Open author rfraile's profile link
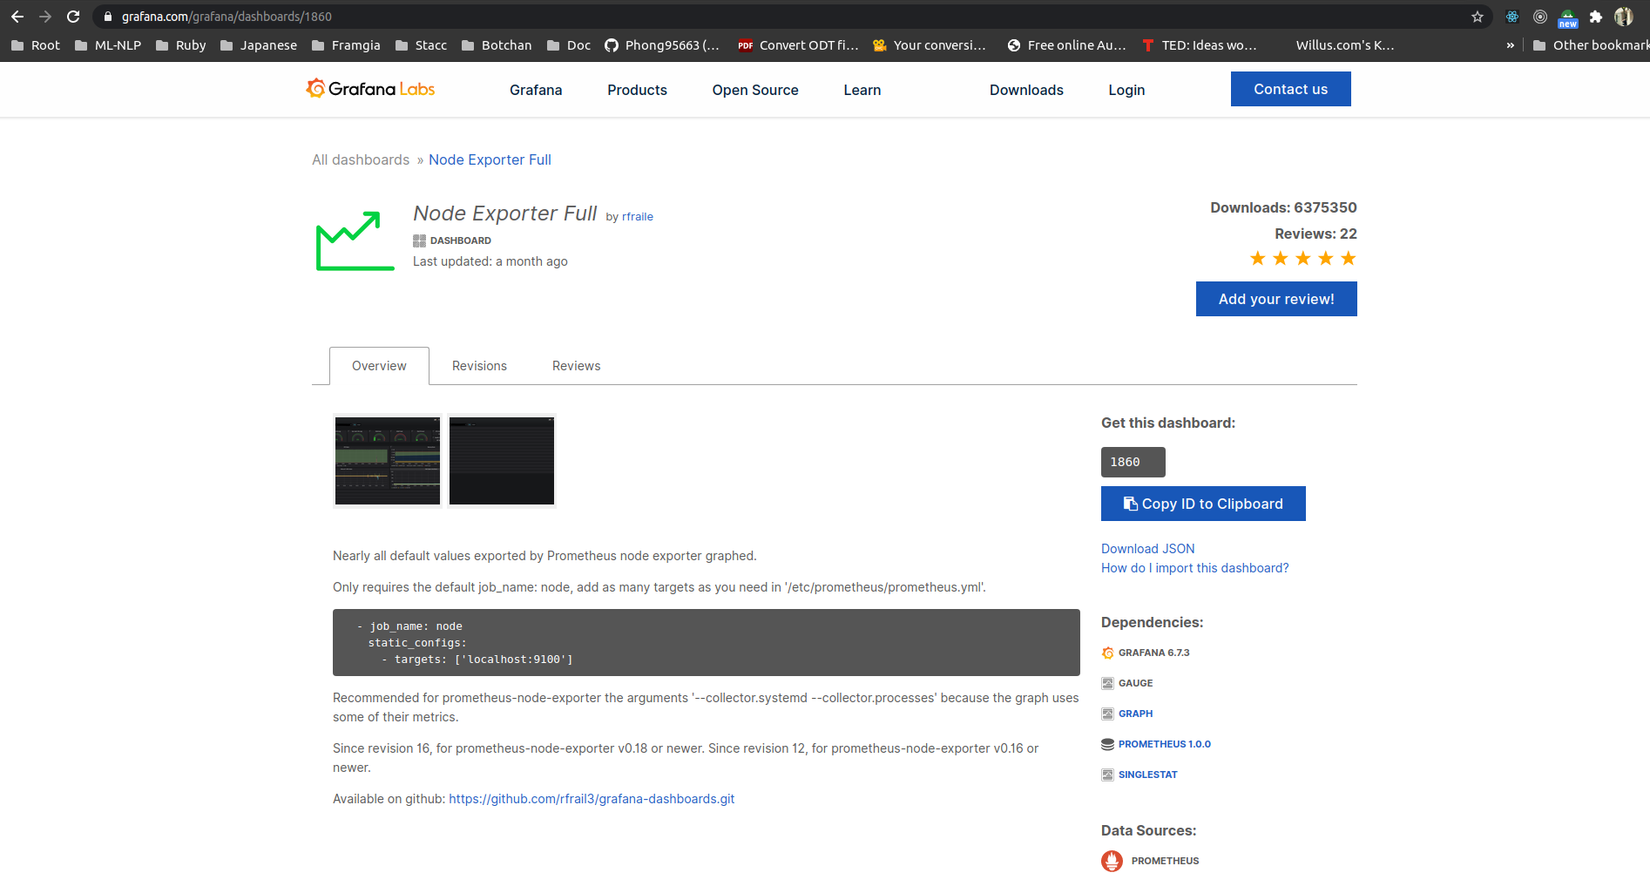The height and width of the screenshot is (873, 1650). (637, 217)
